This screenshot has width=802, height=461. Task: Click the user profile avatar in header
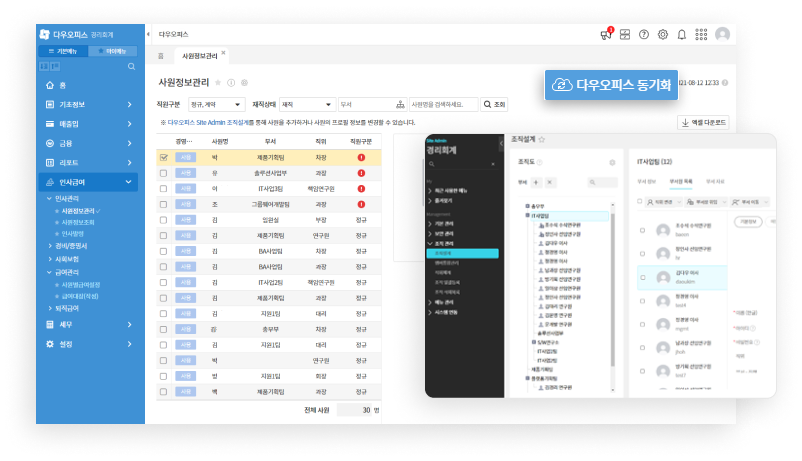pyautogui.click(x=722, y=34)
